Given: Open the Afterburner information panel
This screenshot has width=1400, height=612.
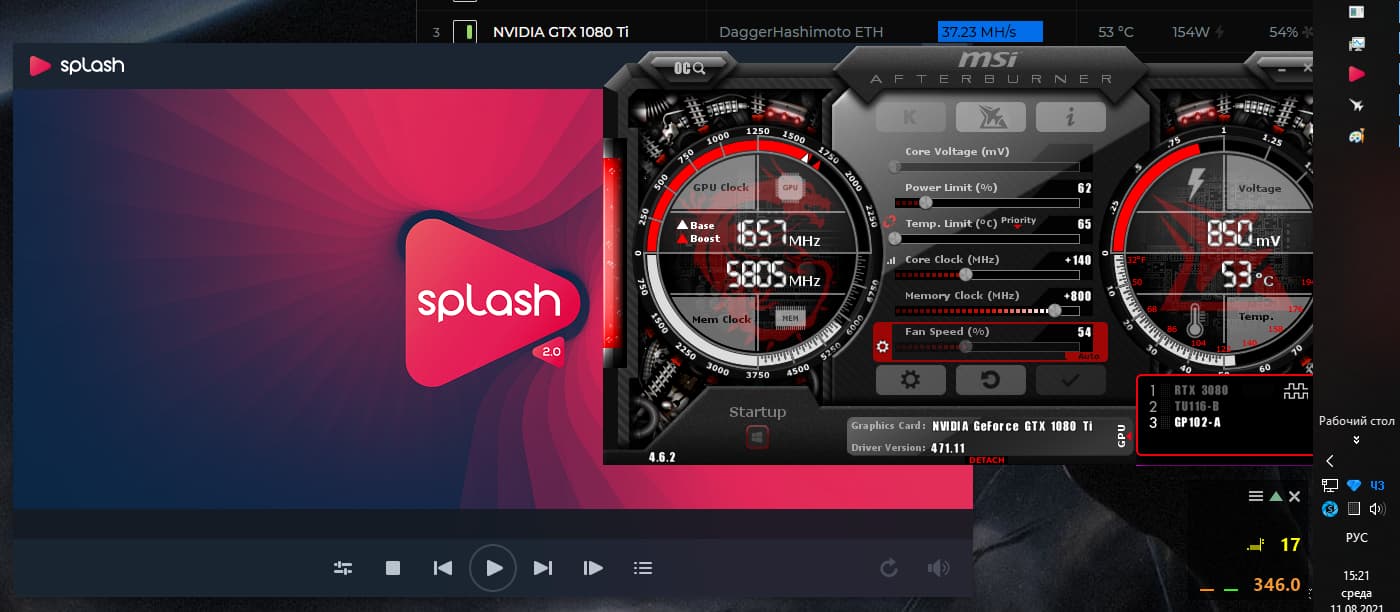Looking at the screenshot, I should click(1070, 117).
